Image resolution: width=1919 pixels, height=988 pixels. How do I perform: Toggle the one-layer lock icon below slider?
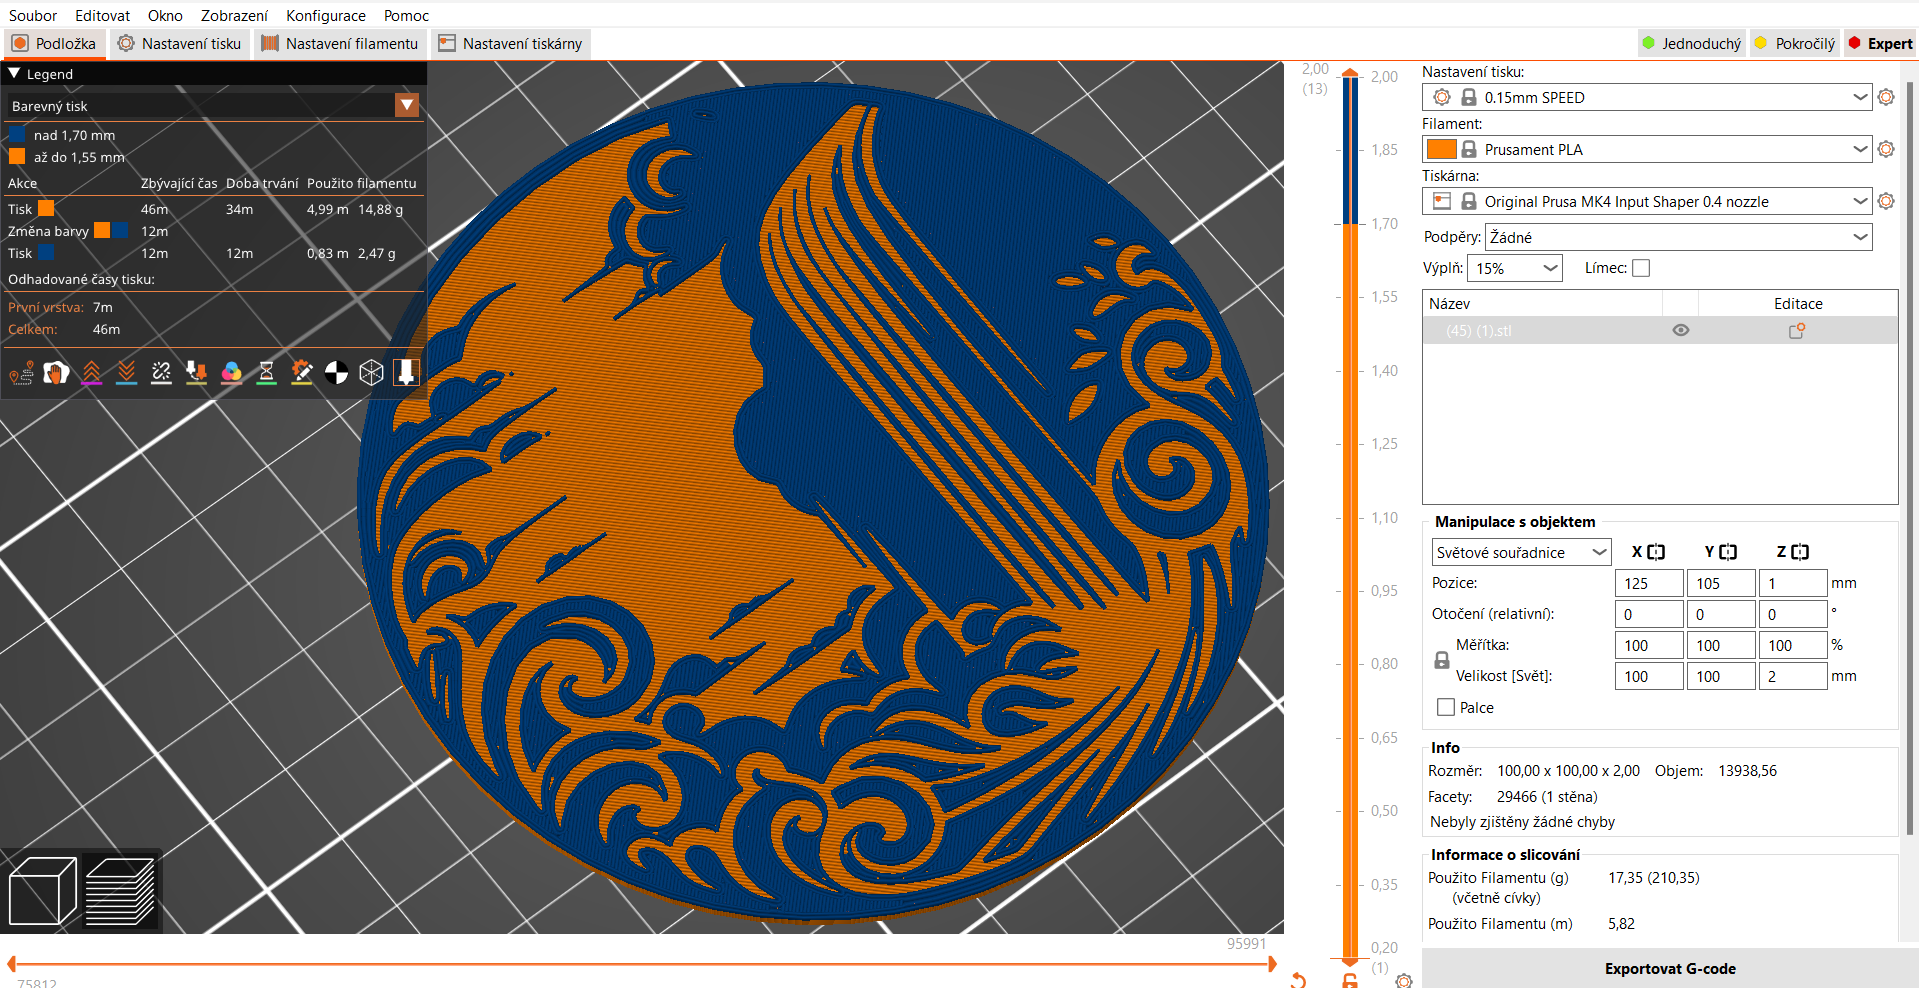pyautogui.click(x=1350, y=981)
